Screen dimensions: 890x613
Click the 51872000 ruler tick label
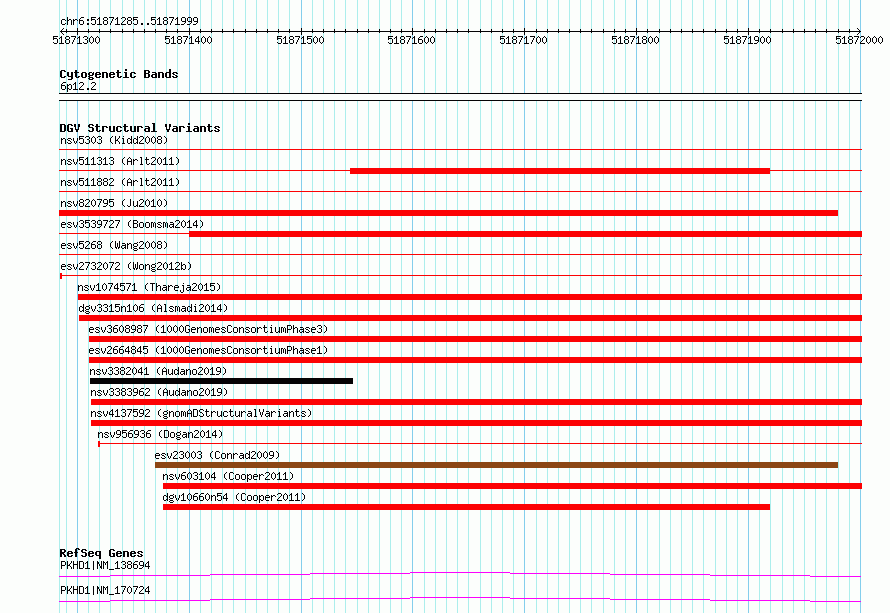[859, 40]
